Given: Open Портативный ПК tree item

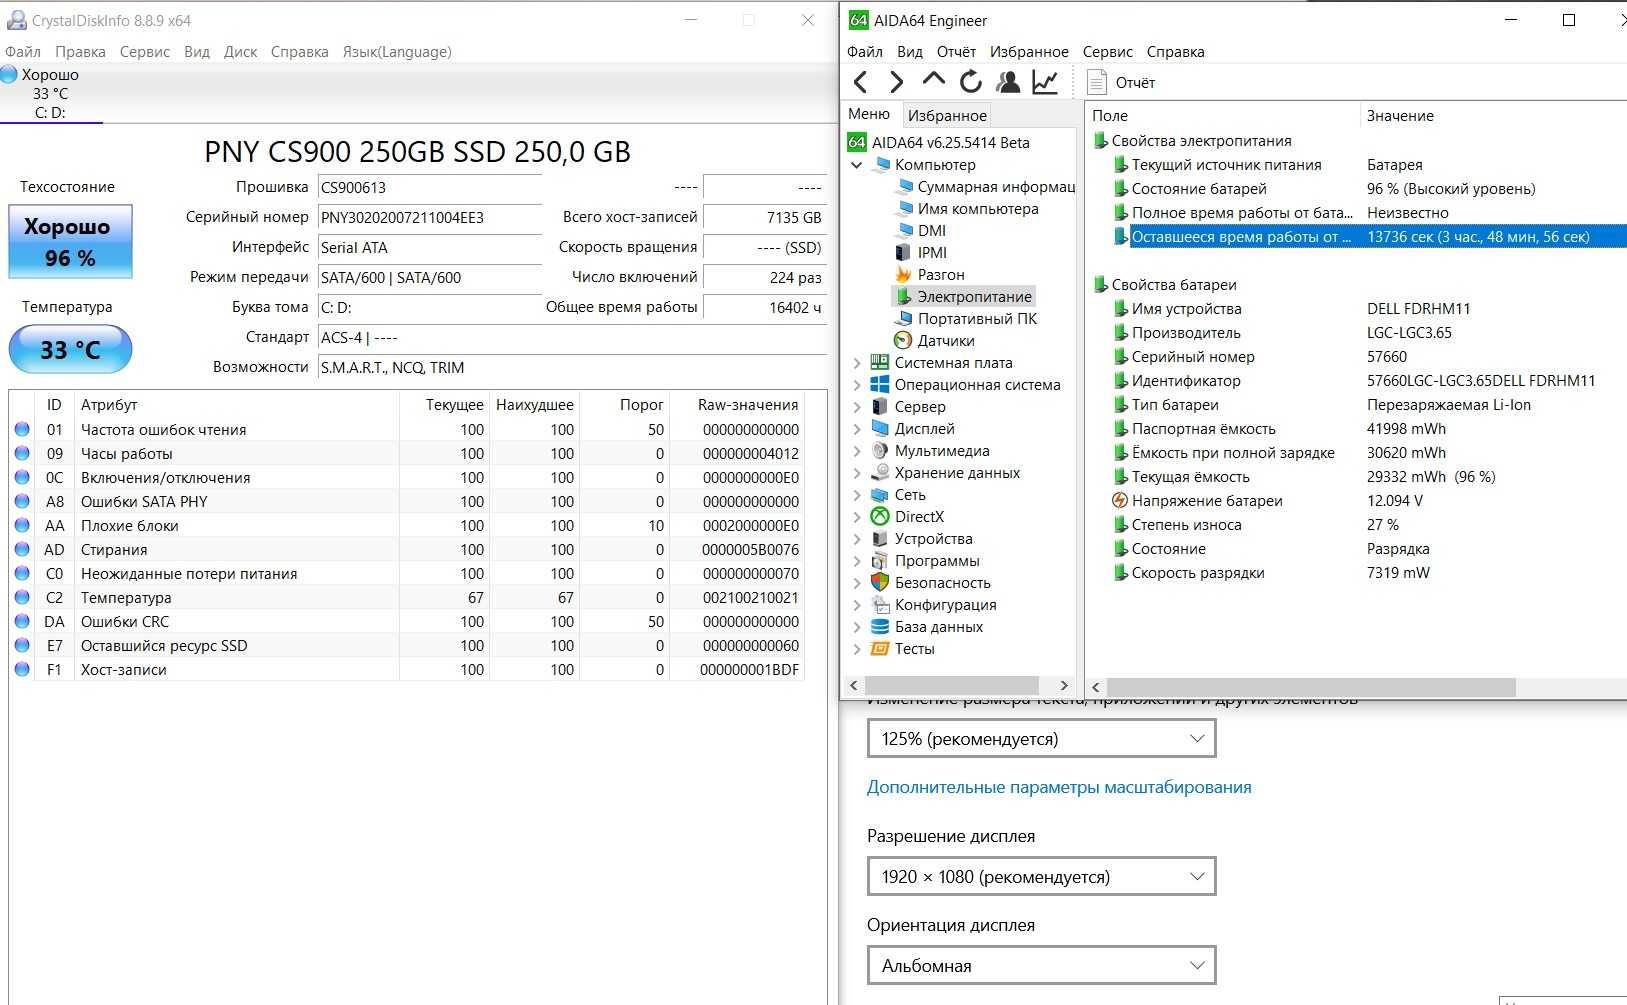Looking at the screenshot, I should click(977, 319).
